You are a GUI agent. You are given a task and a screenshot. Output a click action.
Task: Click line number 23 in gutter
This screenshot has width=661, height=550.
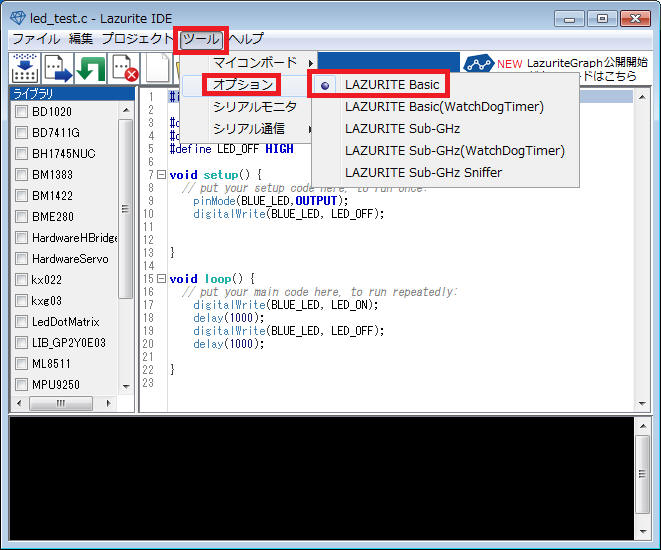click(x=148, y=383)
